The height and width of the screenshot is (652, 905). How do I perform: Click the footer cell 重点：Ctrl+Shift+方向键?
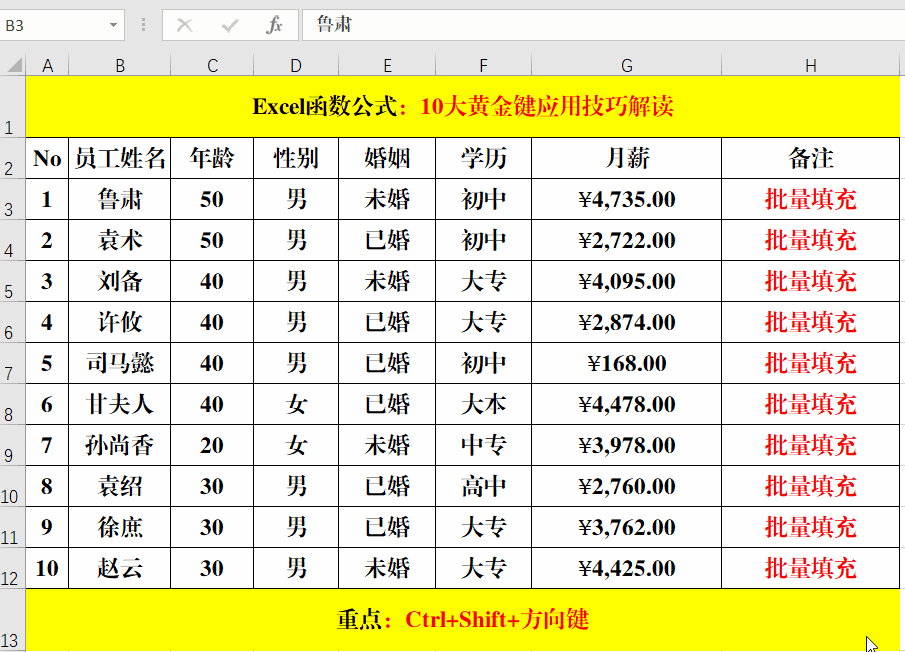click(x=463, y=620)
